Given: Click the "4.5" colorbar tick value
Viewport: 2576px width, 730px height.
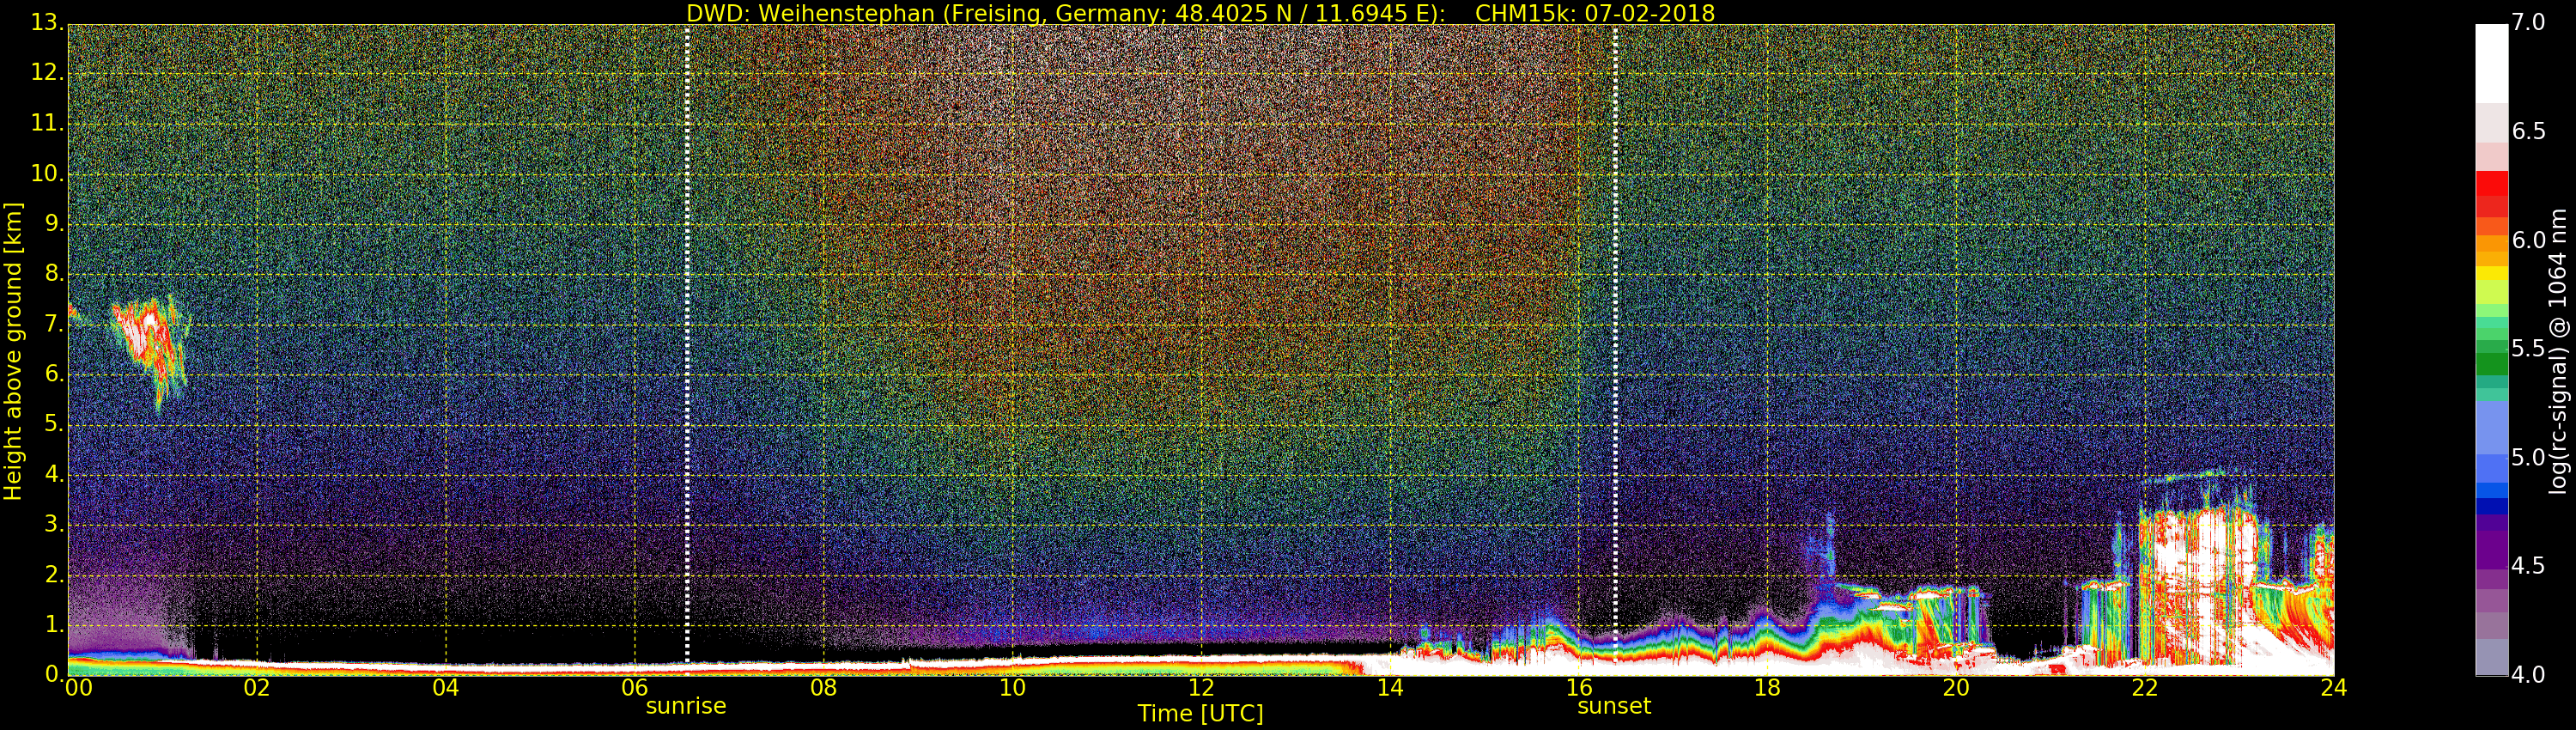Looking at the screenshot, I should [x=2528, y=566].
